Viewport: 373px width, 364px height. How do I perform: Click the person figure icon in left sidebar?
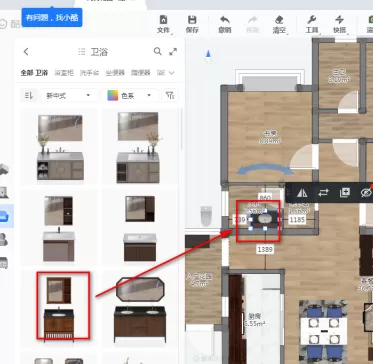click(4, 239)
